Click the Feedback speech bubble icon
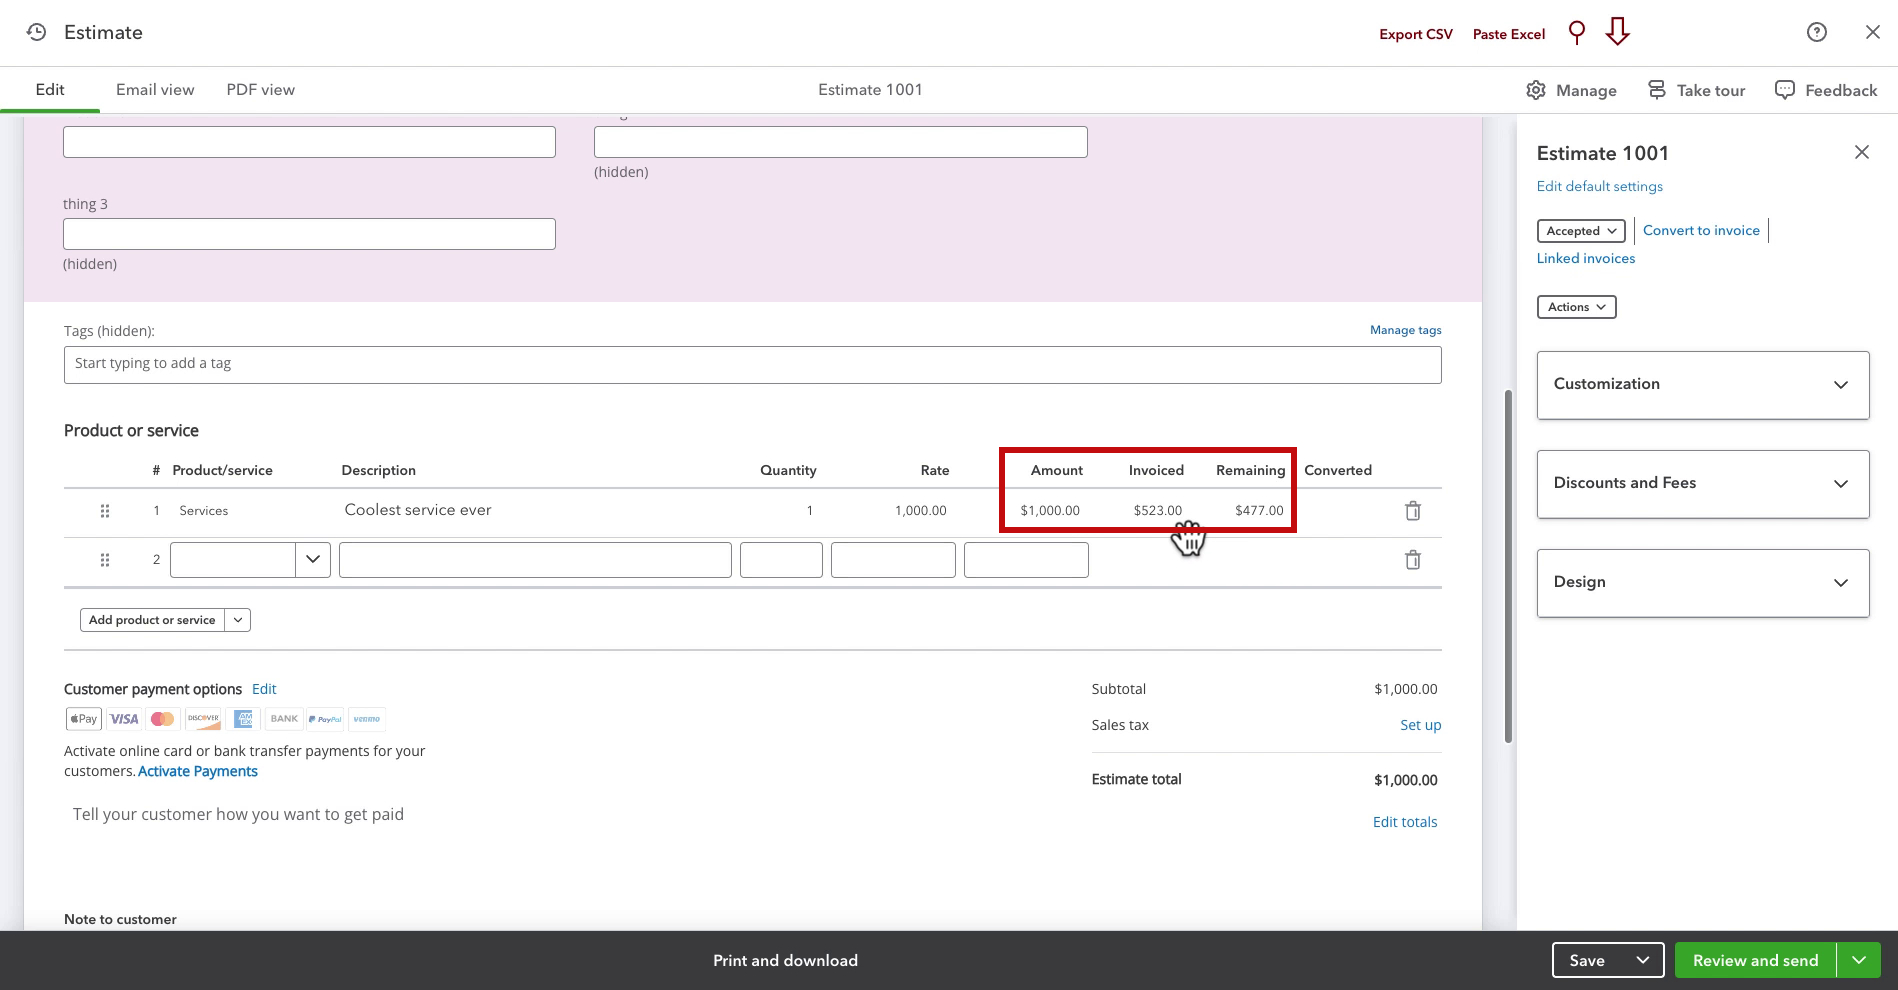 tap(1785, 90)
